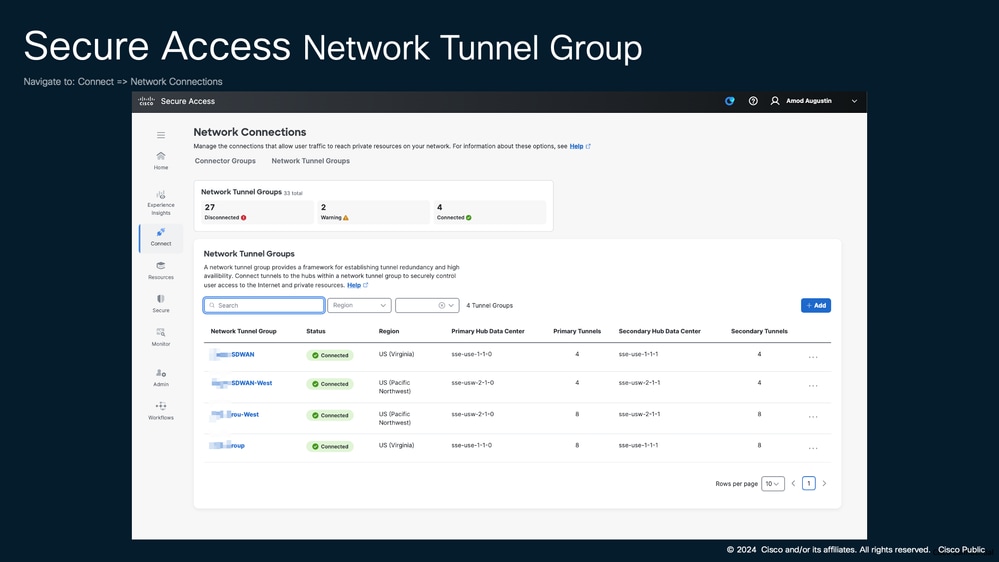Switch to the Network Tunnel Groups tab
This screenshot has width=999, height=562.
click(x=310, y=161)
